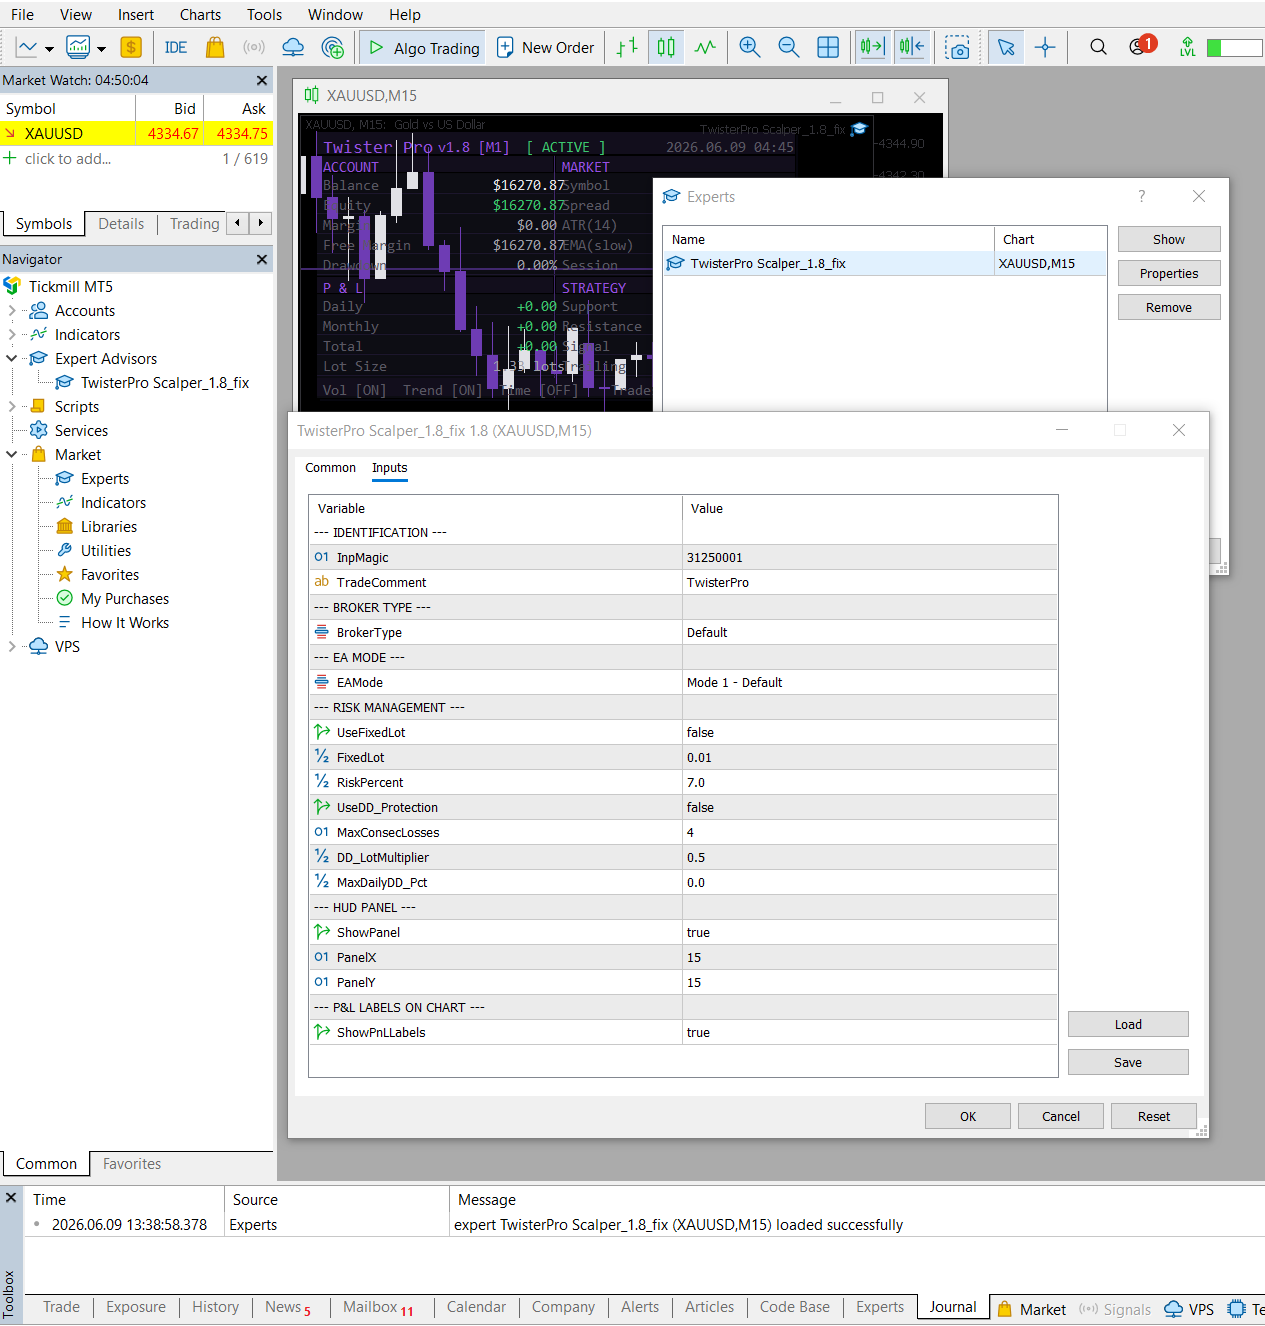The image size is (1265, 1326).
Task: Toggle chart auto-scroll to end
Action: (x=872, y=47)
